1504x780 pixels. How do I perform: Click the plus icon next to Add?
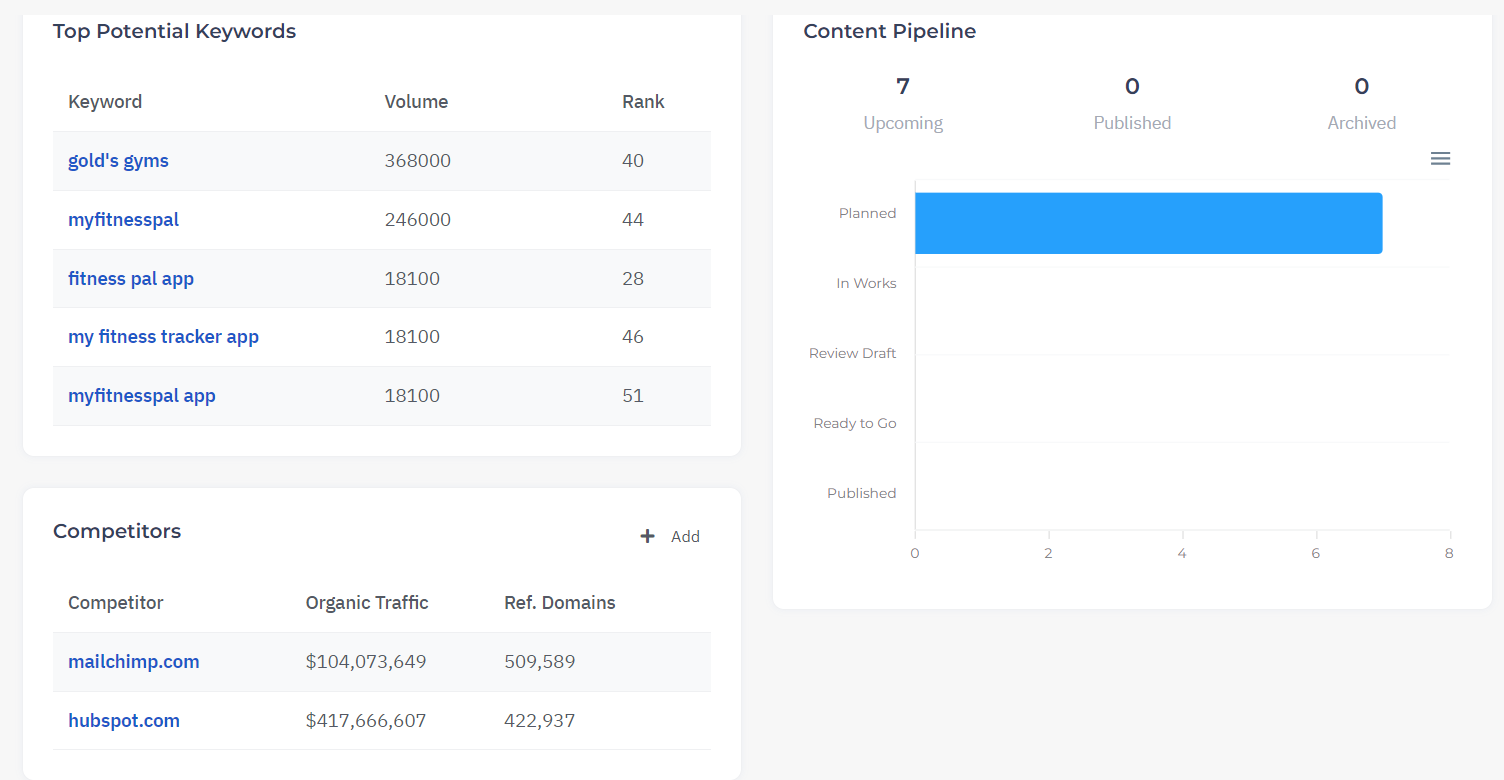click(x=648, y=536)
